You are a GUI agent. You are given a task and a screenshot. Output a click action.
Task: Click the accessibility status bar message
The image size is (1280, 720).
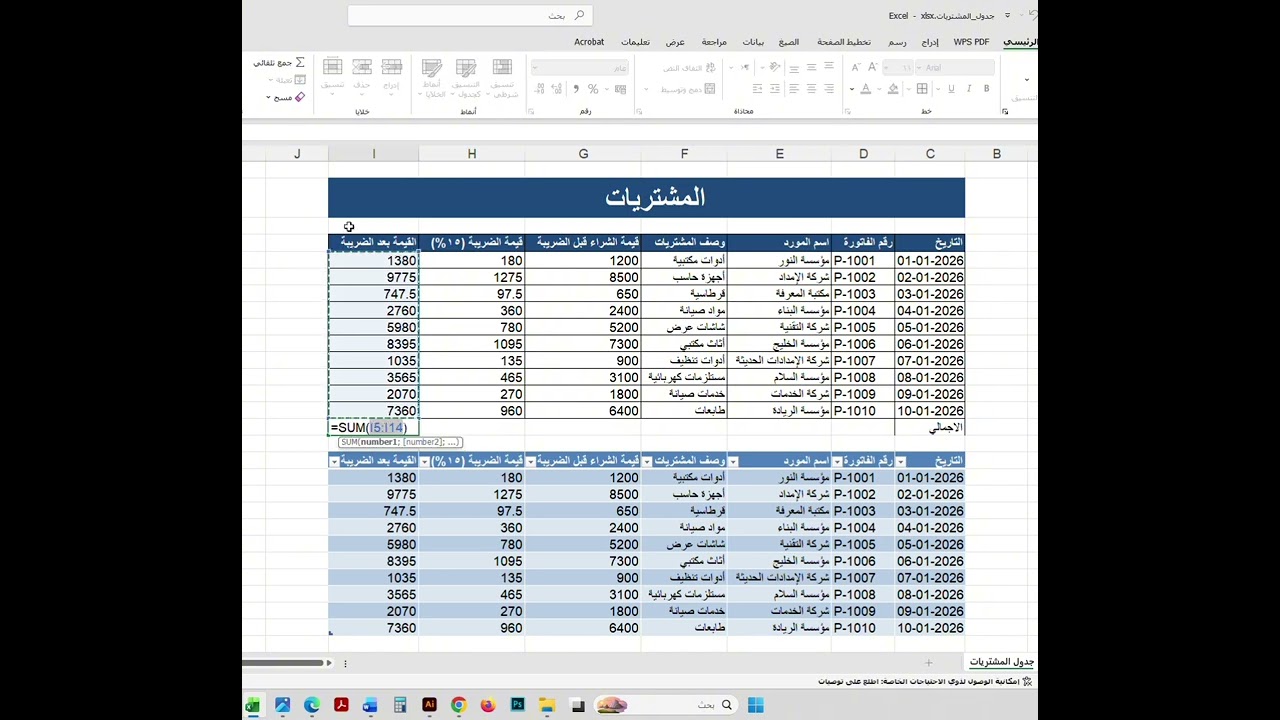click(926, 682)
